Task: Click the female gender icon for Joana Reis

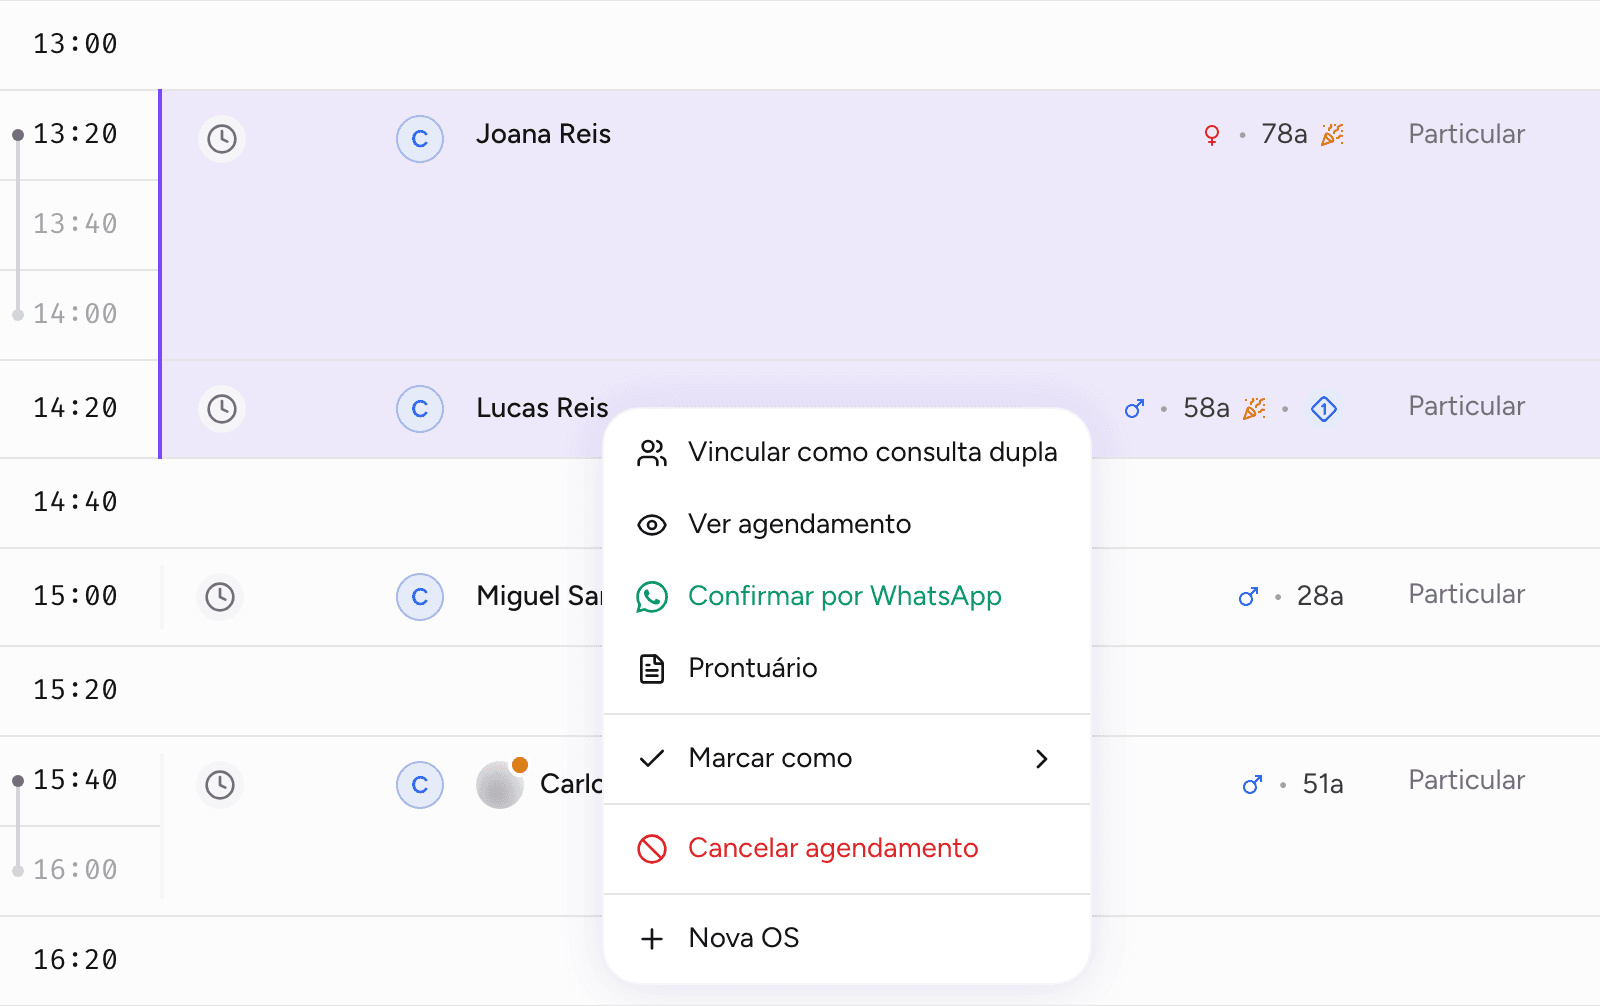Action: pyautogui.click(x=1212, y=135)
